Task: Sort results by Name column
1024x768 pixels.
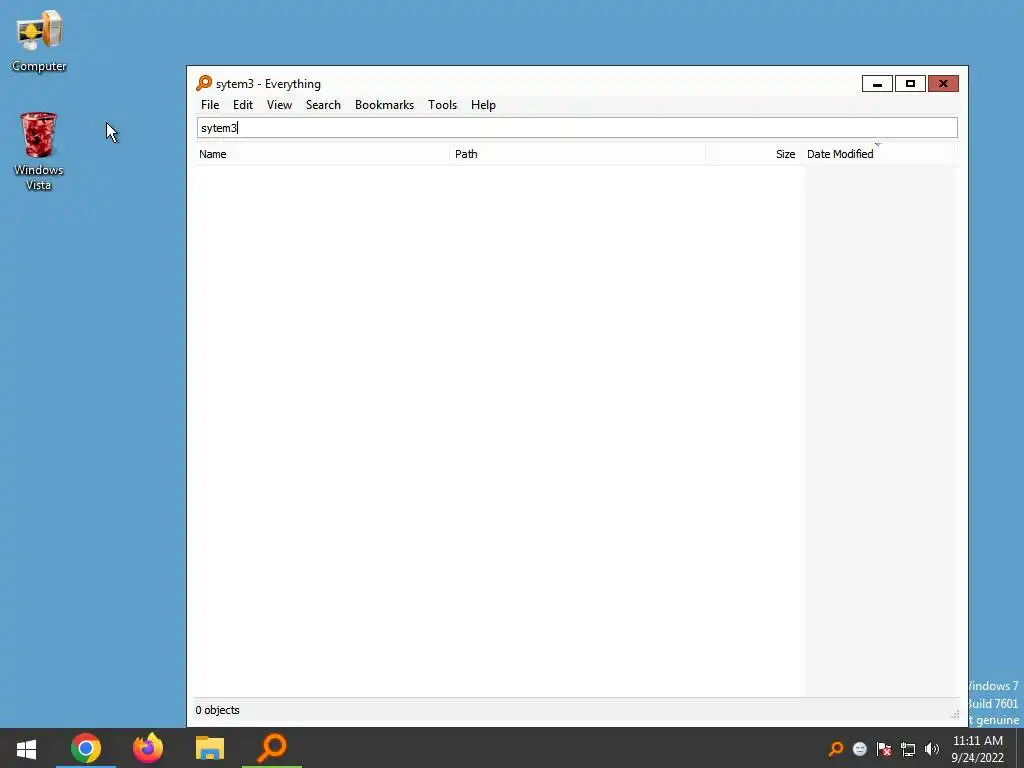Action: click(322, 154)
